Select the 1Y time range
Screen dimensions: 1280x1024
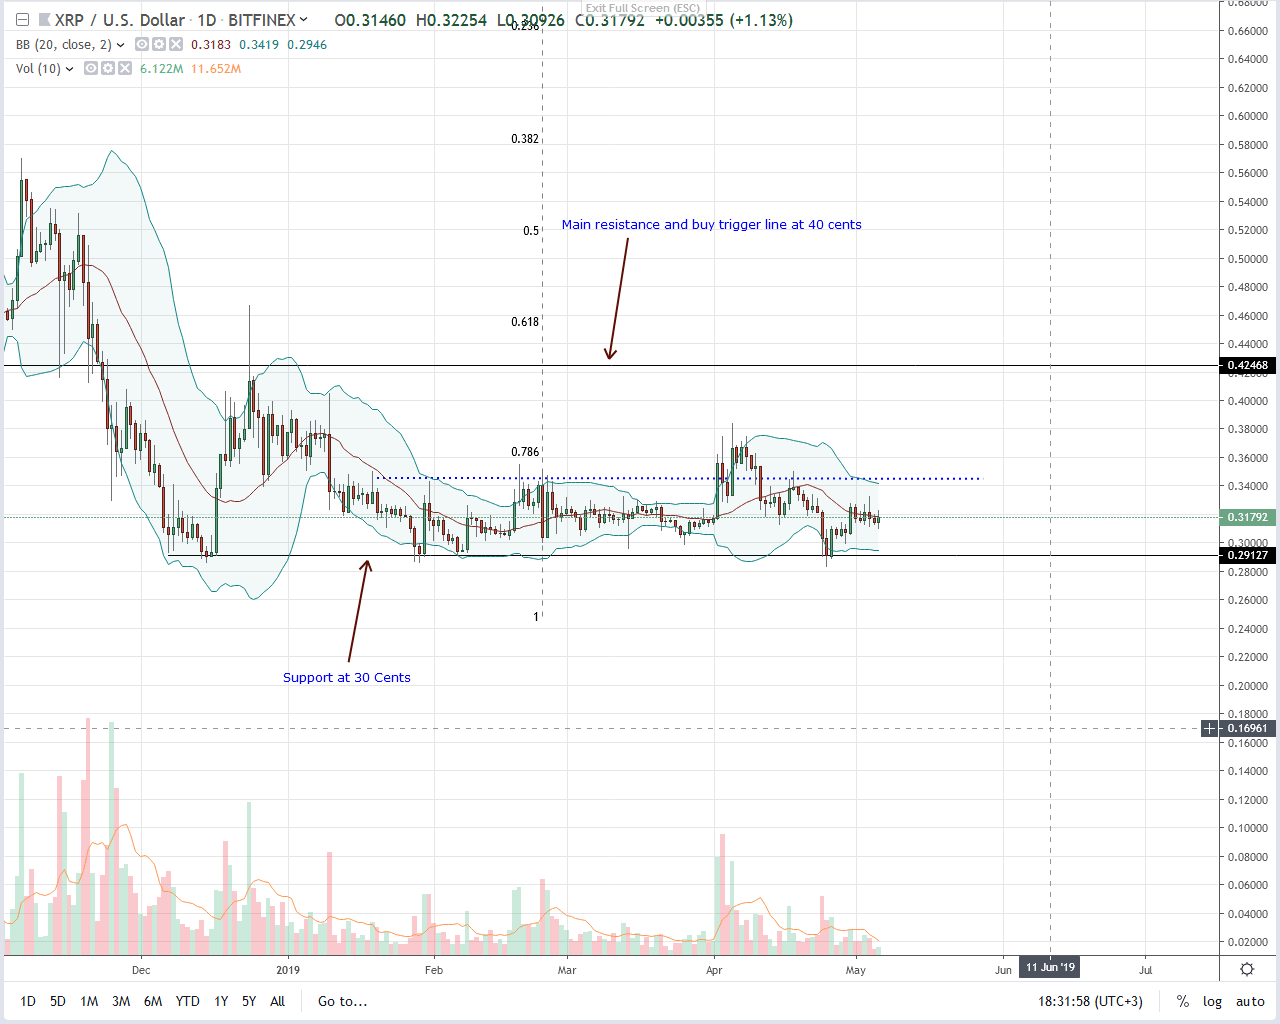pyautogui.click(x=221, y=1001)
